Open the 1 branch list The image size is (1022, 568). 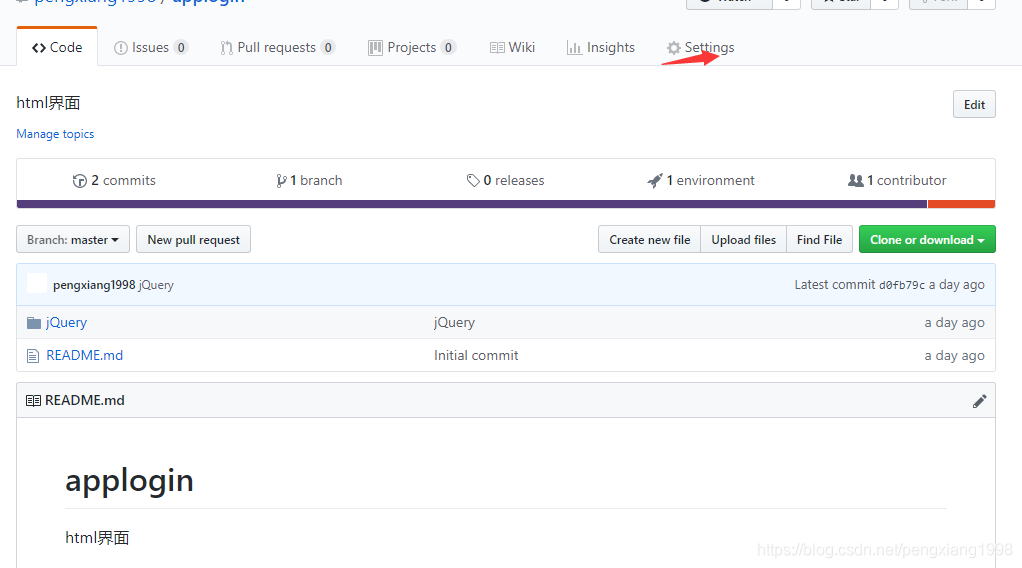click(309, 181)
